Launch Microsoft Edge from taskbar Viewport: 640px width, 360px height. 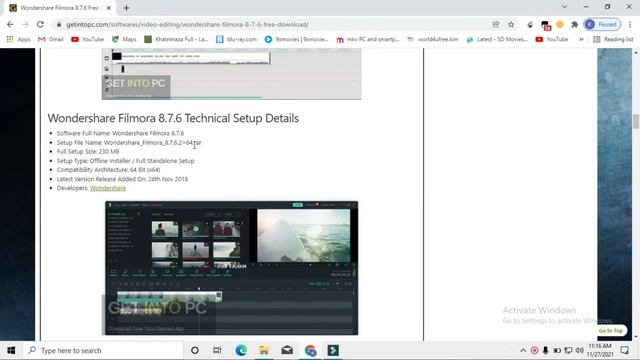tap(241, 350)
